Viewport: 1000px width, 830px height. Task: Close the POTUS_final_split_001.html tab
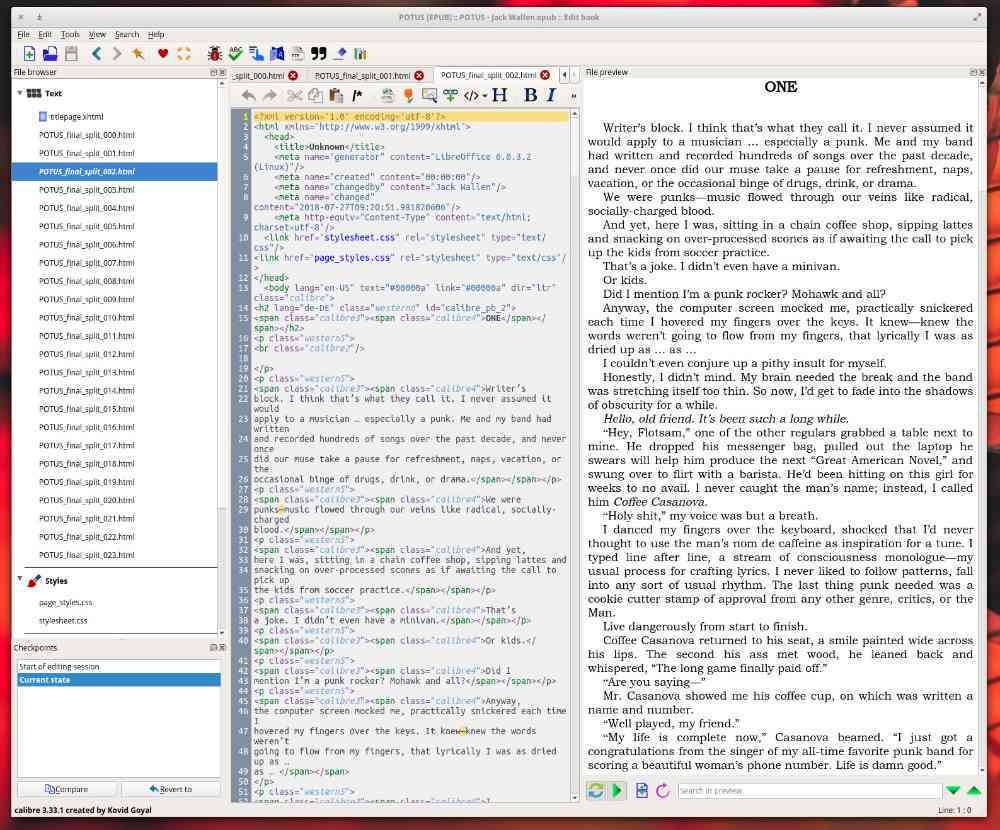click(419, 75)
